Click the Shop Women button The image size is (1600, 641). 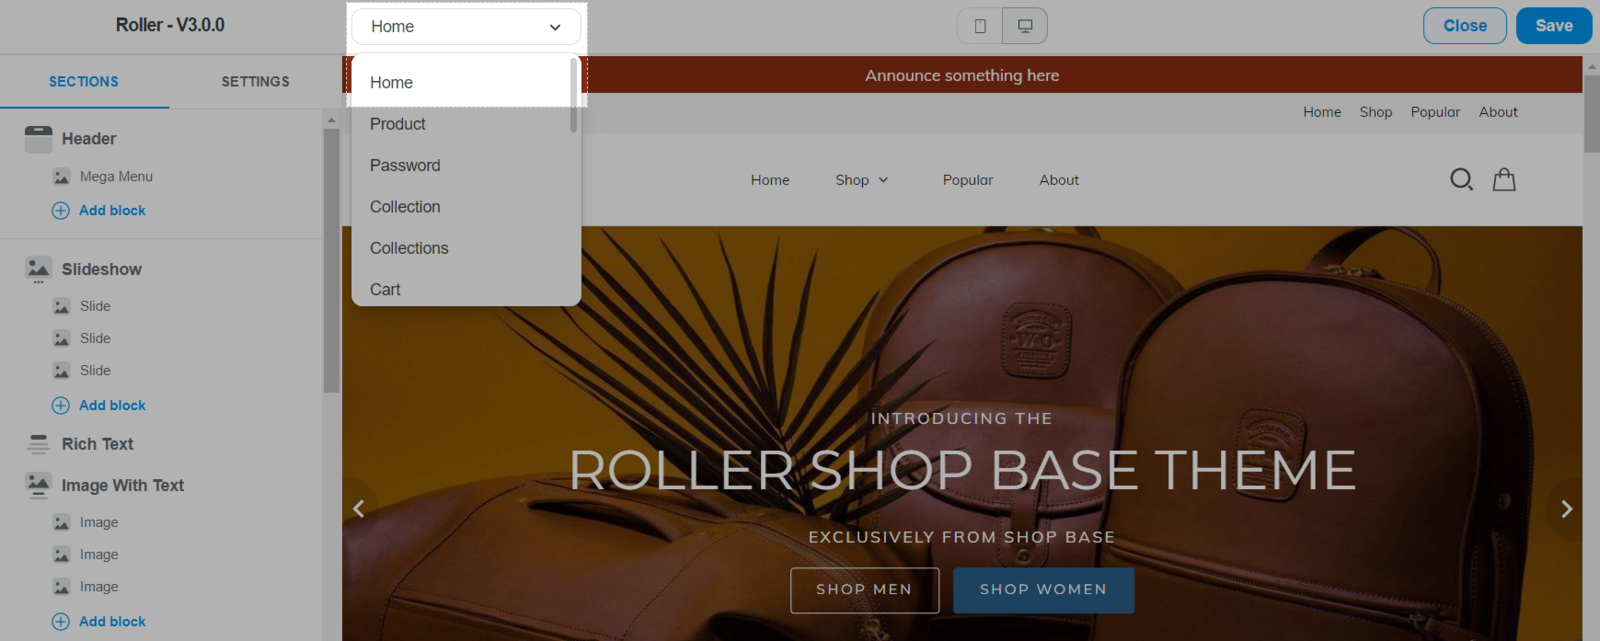coord(1043,590)
